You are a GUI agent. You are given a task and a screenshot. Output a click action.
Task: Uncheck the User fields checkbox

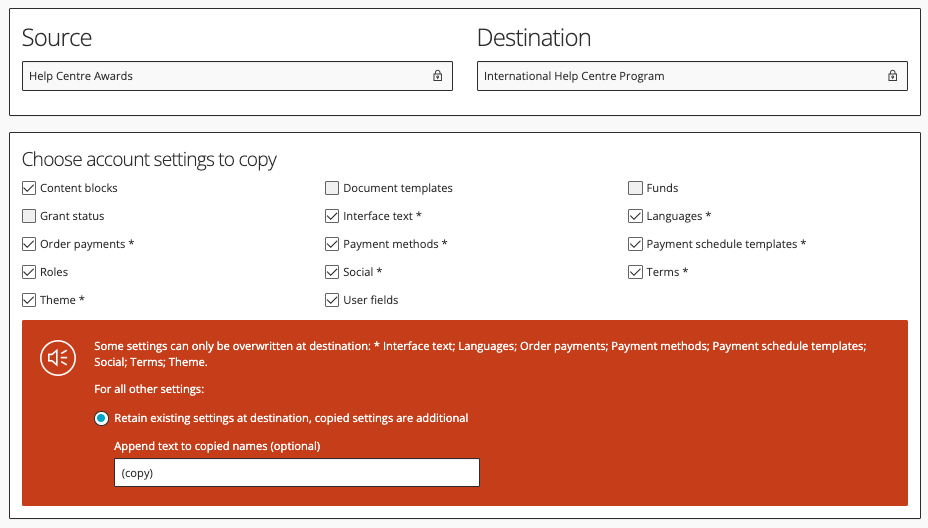pos(332,300)
